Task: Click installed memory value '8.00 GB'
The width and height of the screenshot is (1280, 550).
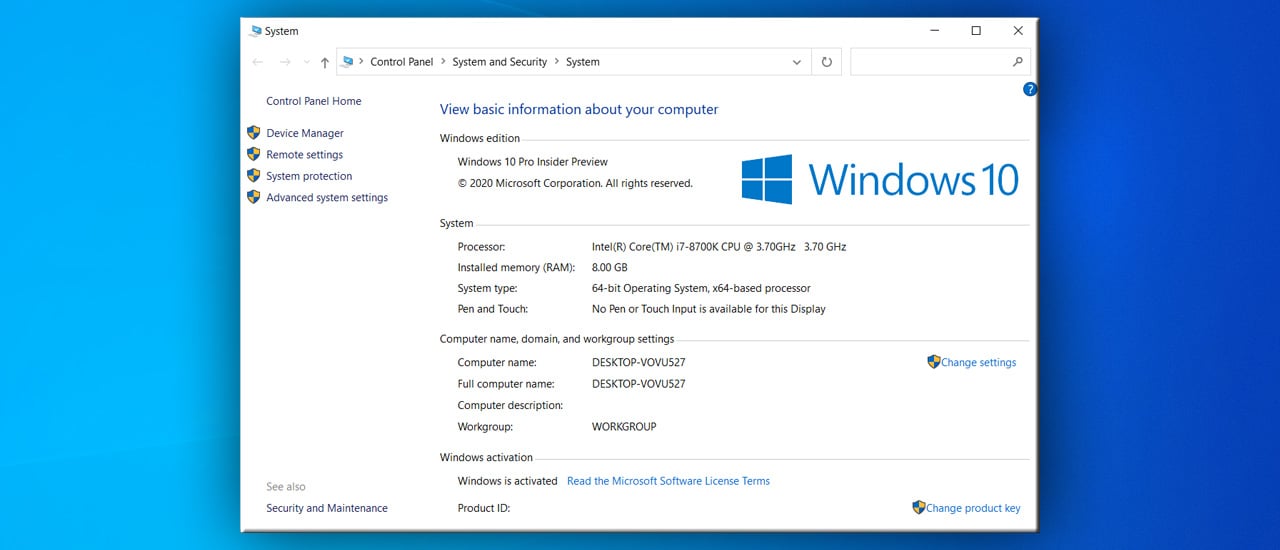Action: (610, 268)
